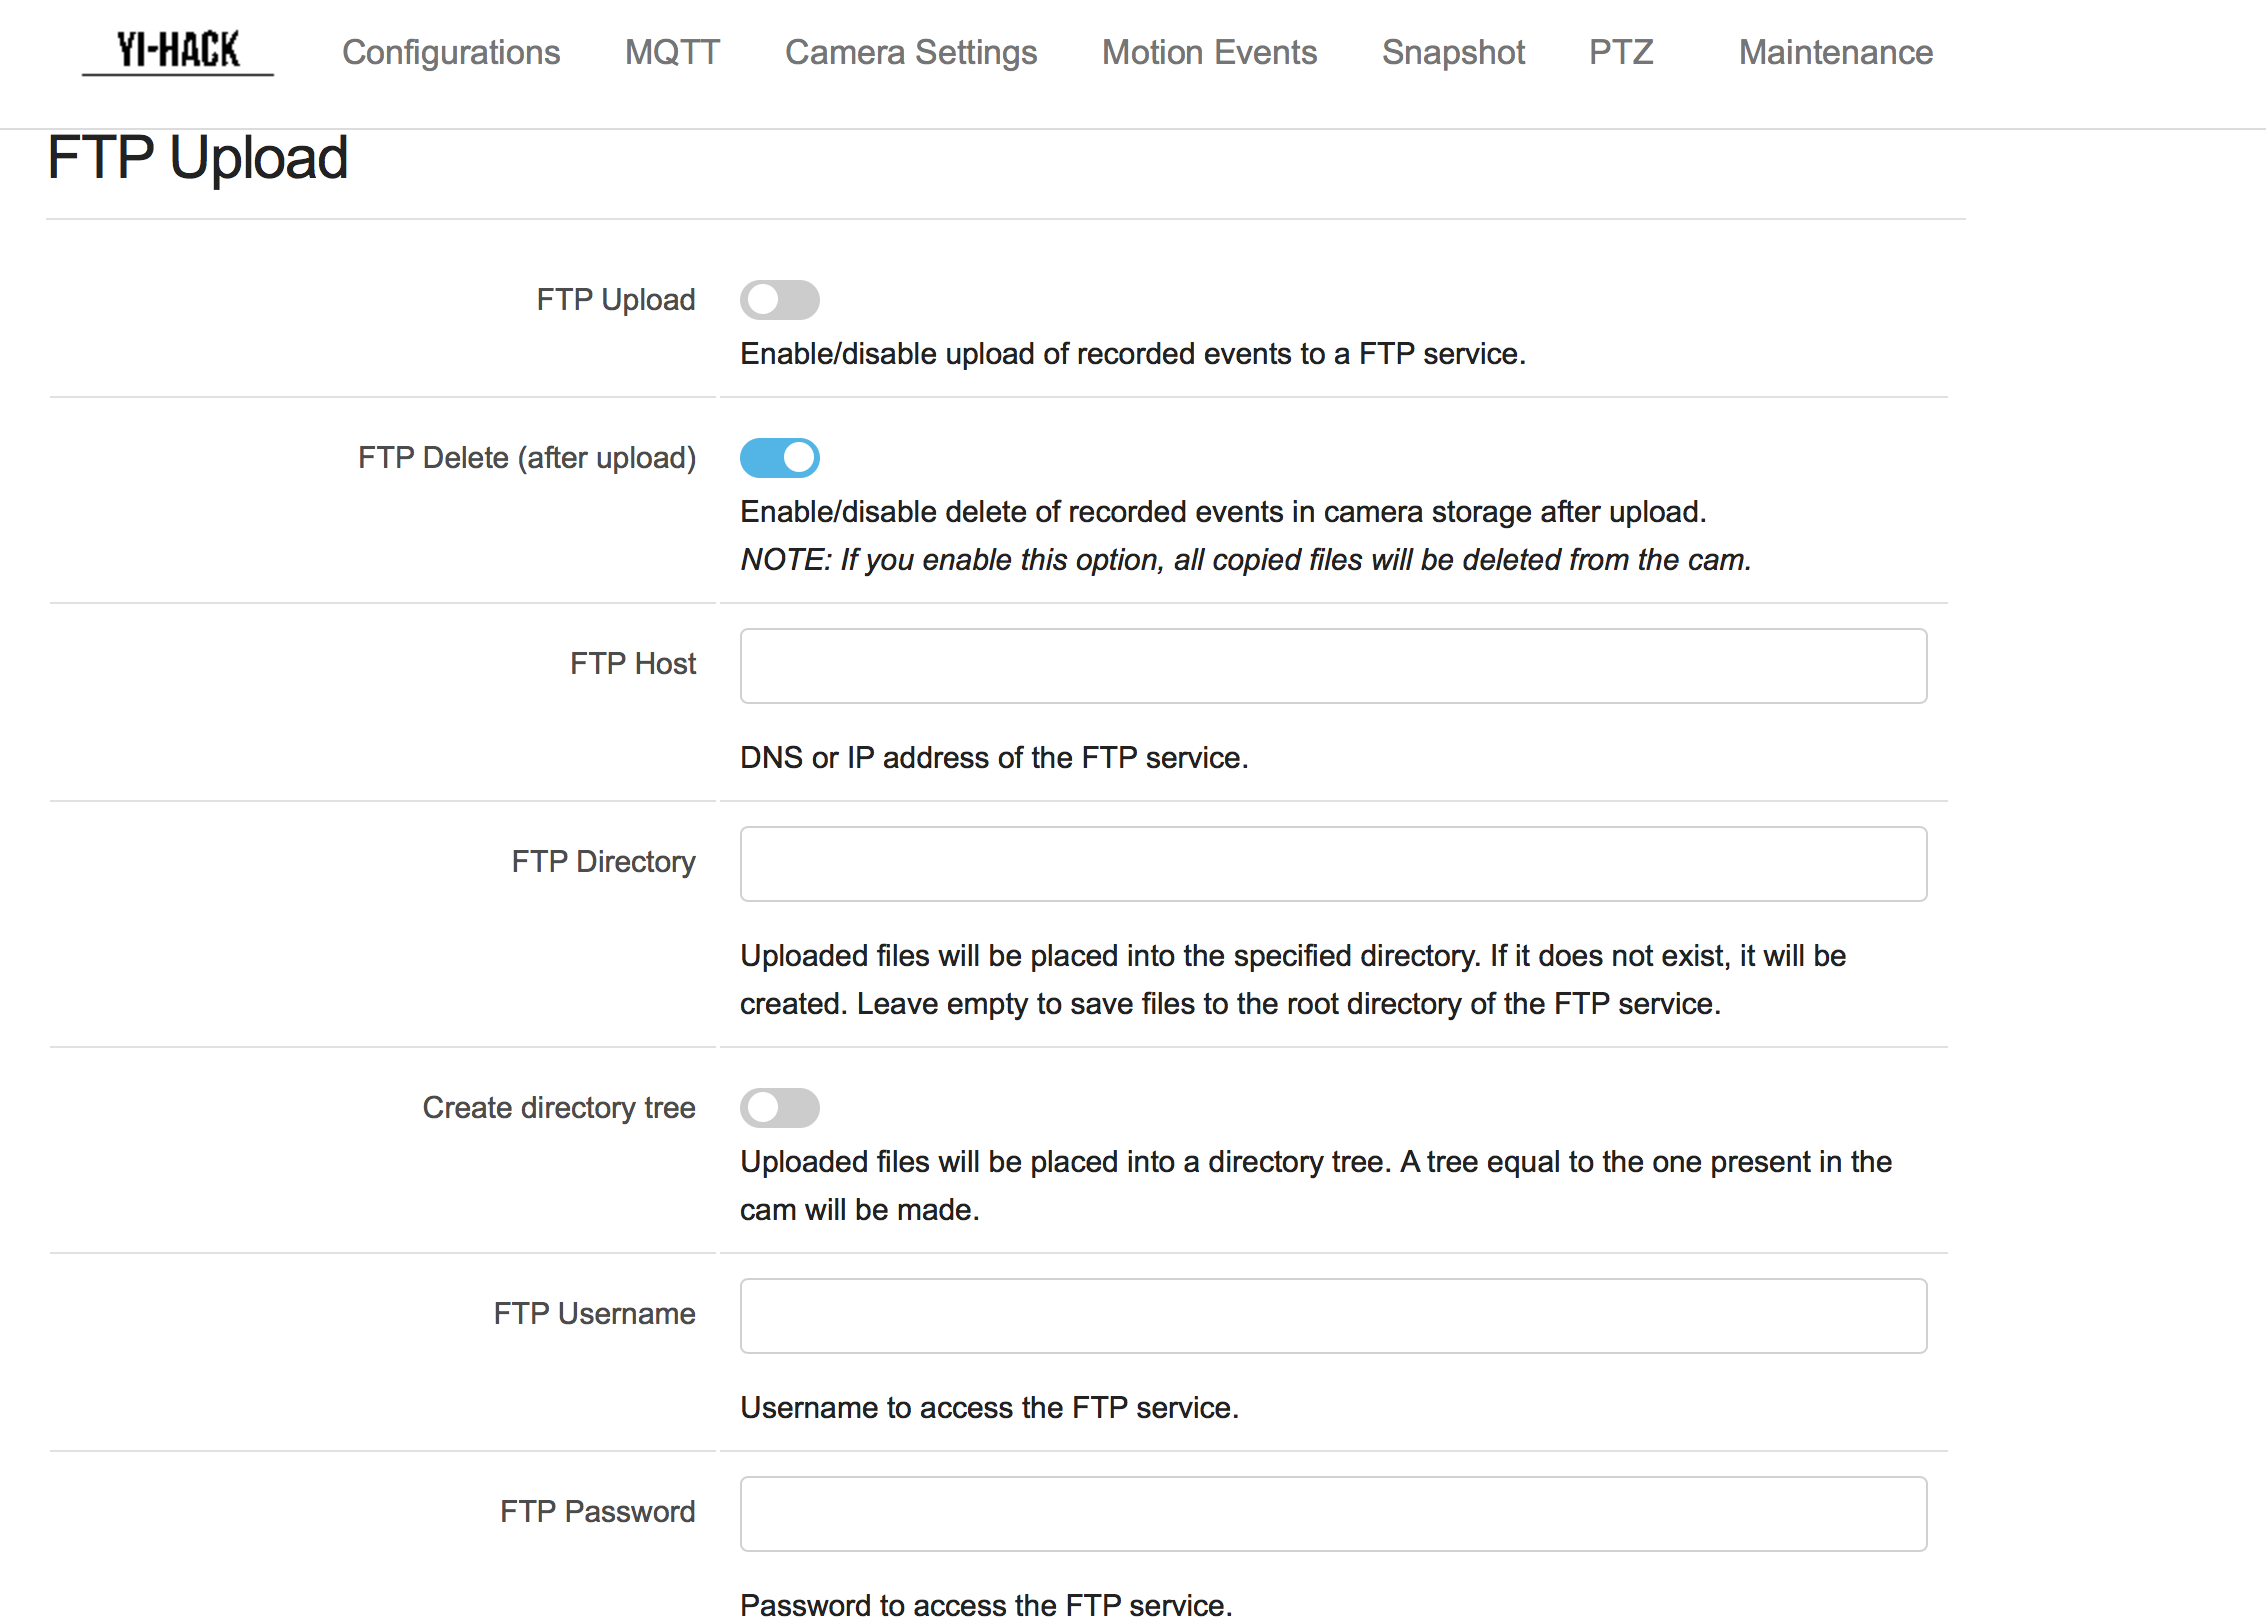Screen dimensions: 2266x1622
Task: Click the FTP Password input field
Action: [1333, 1514]
